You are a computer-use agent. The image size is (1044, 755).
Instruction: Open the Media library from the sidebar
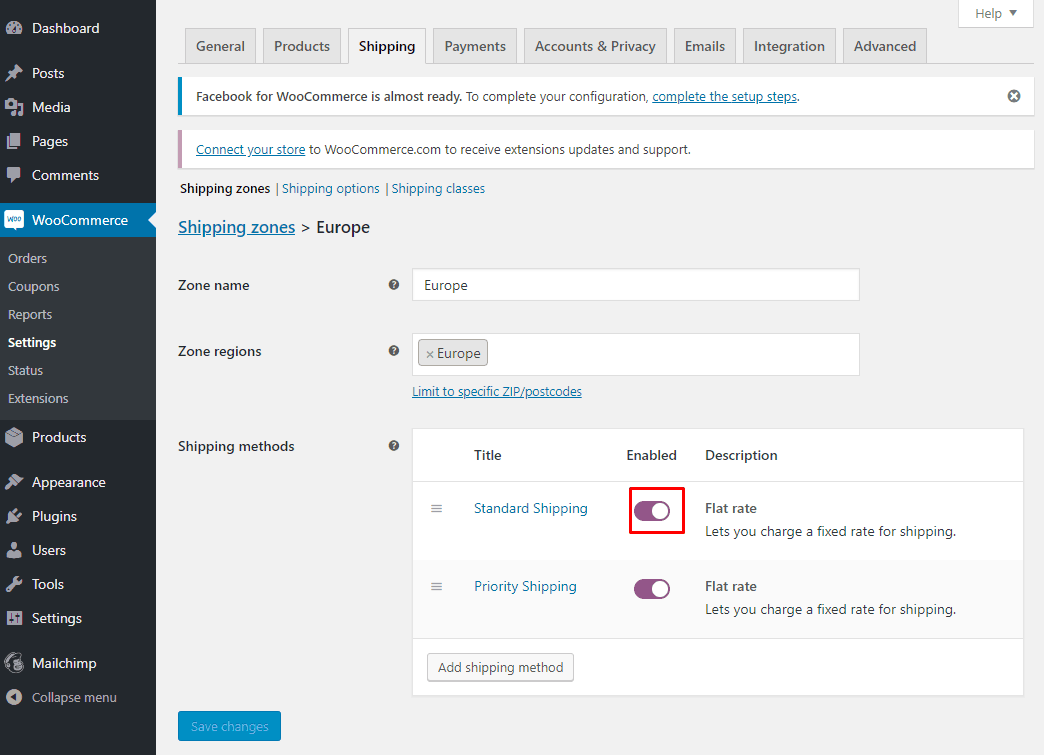click(47, 107)
